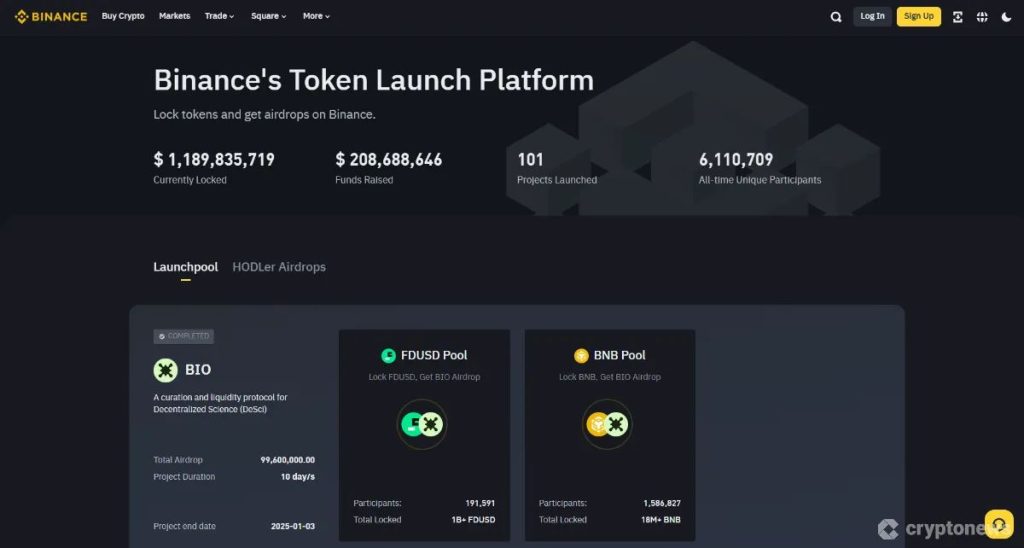Image resolution: width=1024 pixels, height=548 pixels.
Task: Open Buy Crypto in the navbar
Action: [123, 16]
